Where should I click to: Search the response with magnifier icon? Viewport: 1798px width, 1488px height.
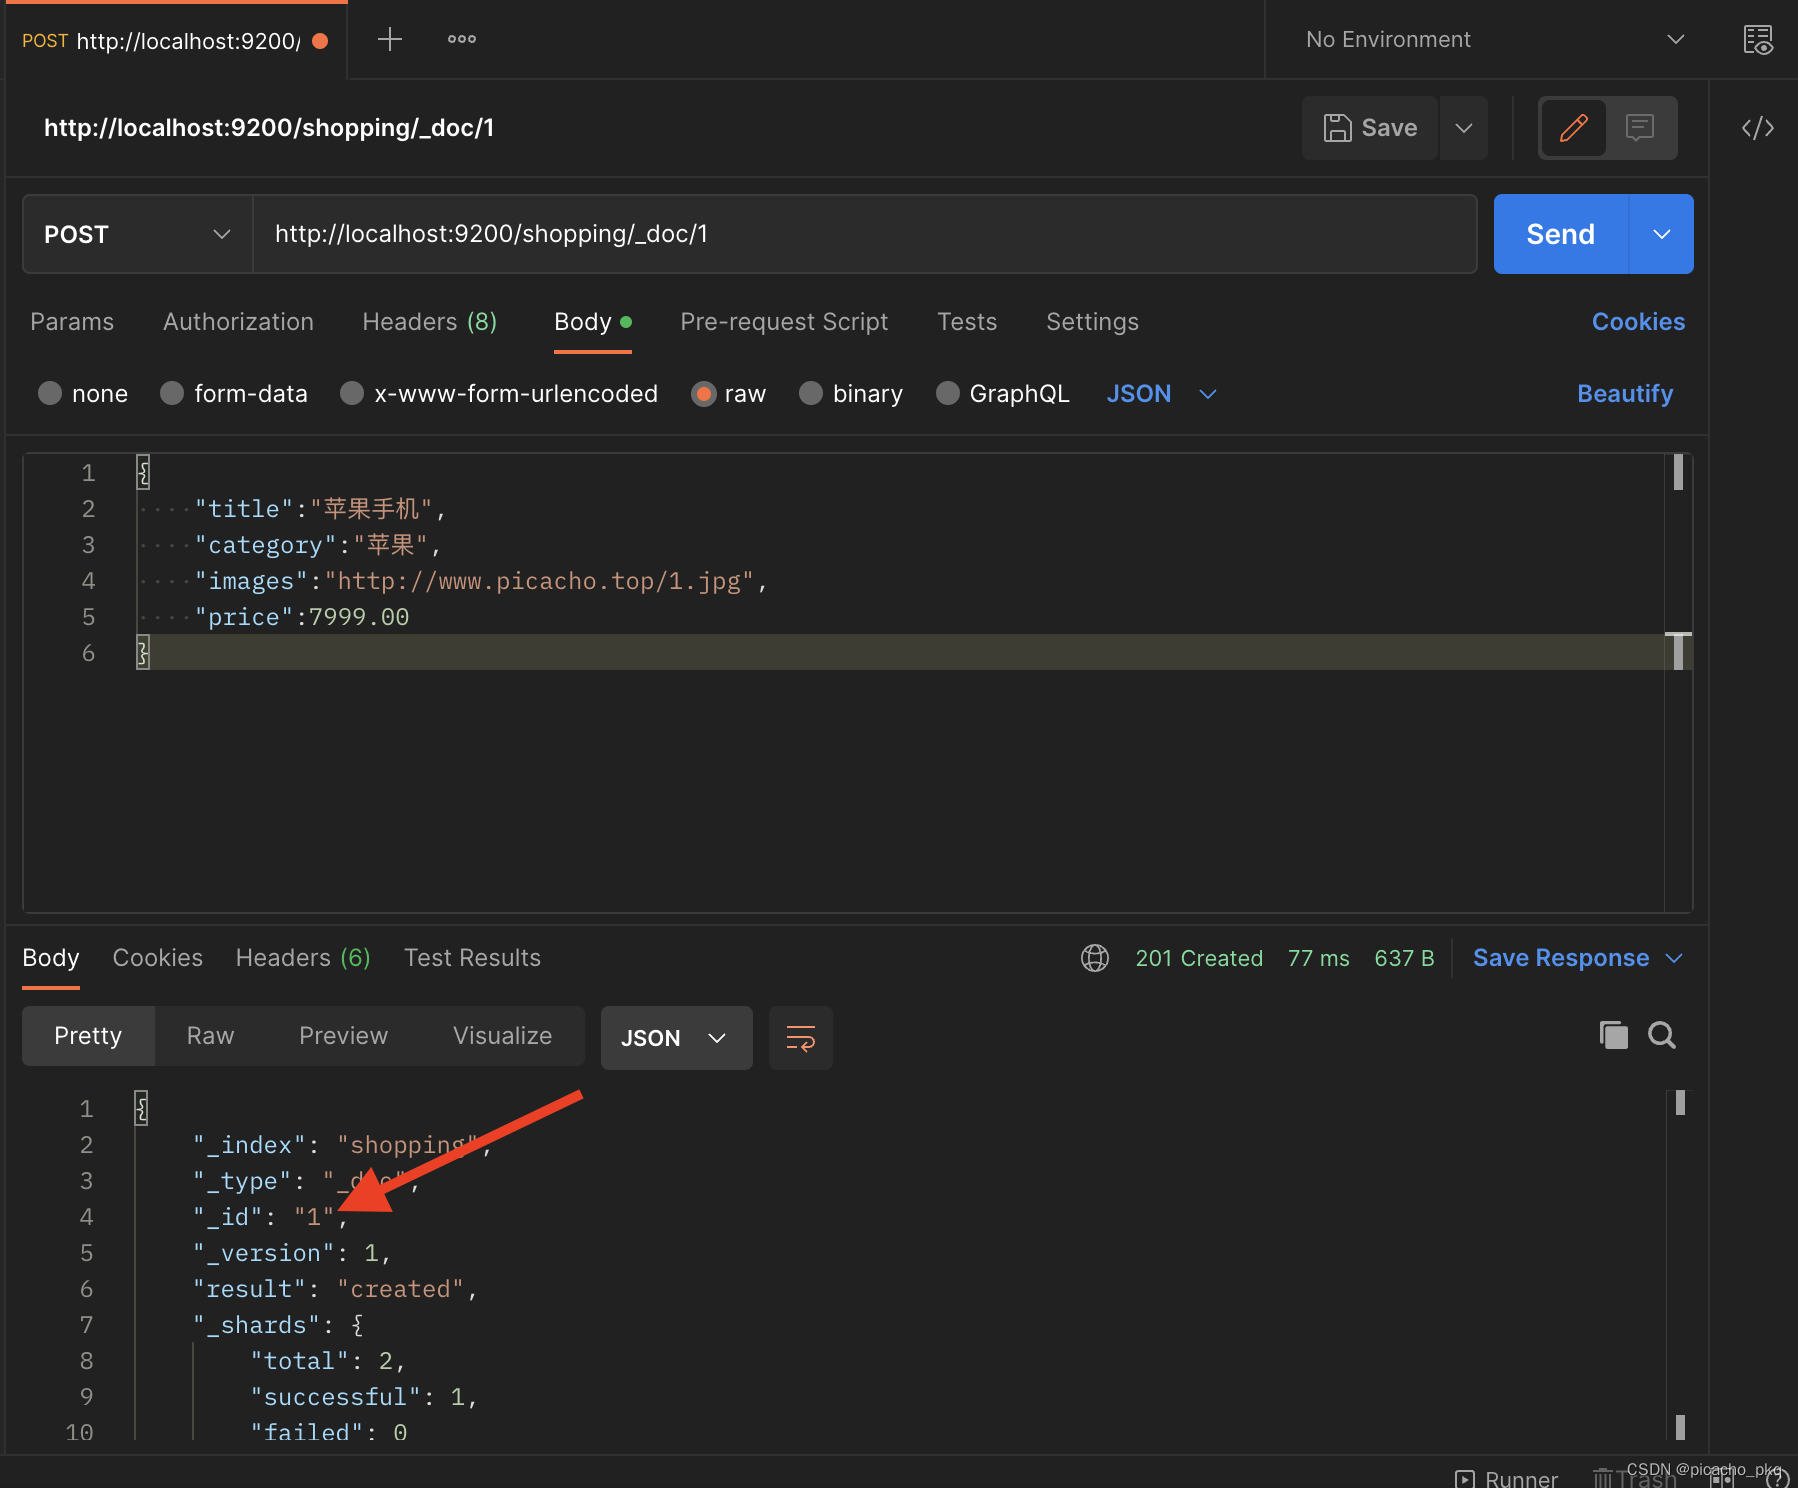(x=1661, y=1035)
